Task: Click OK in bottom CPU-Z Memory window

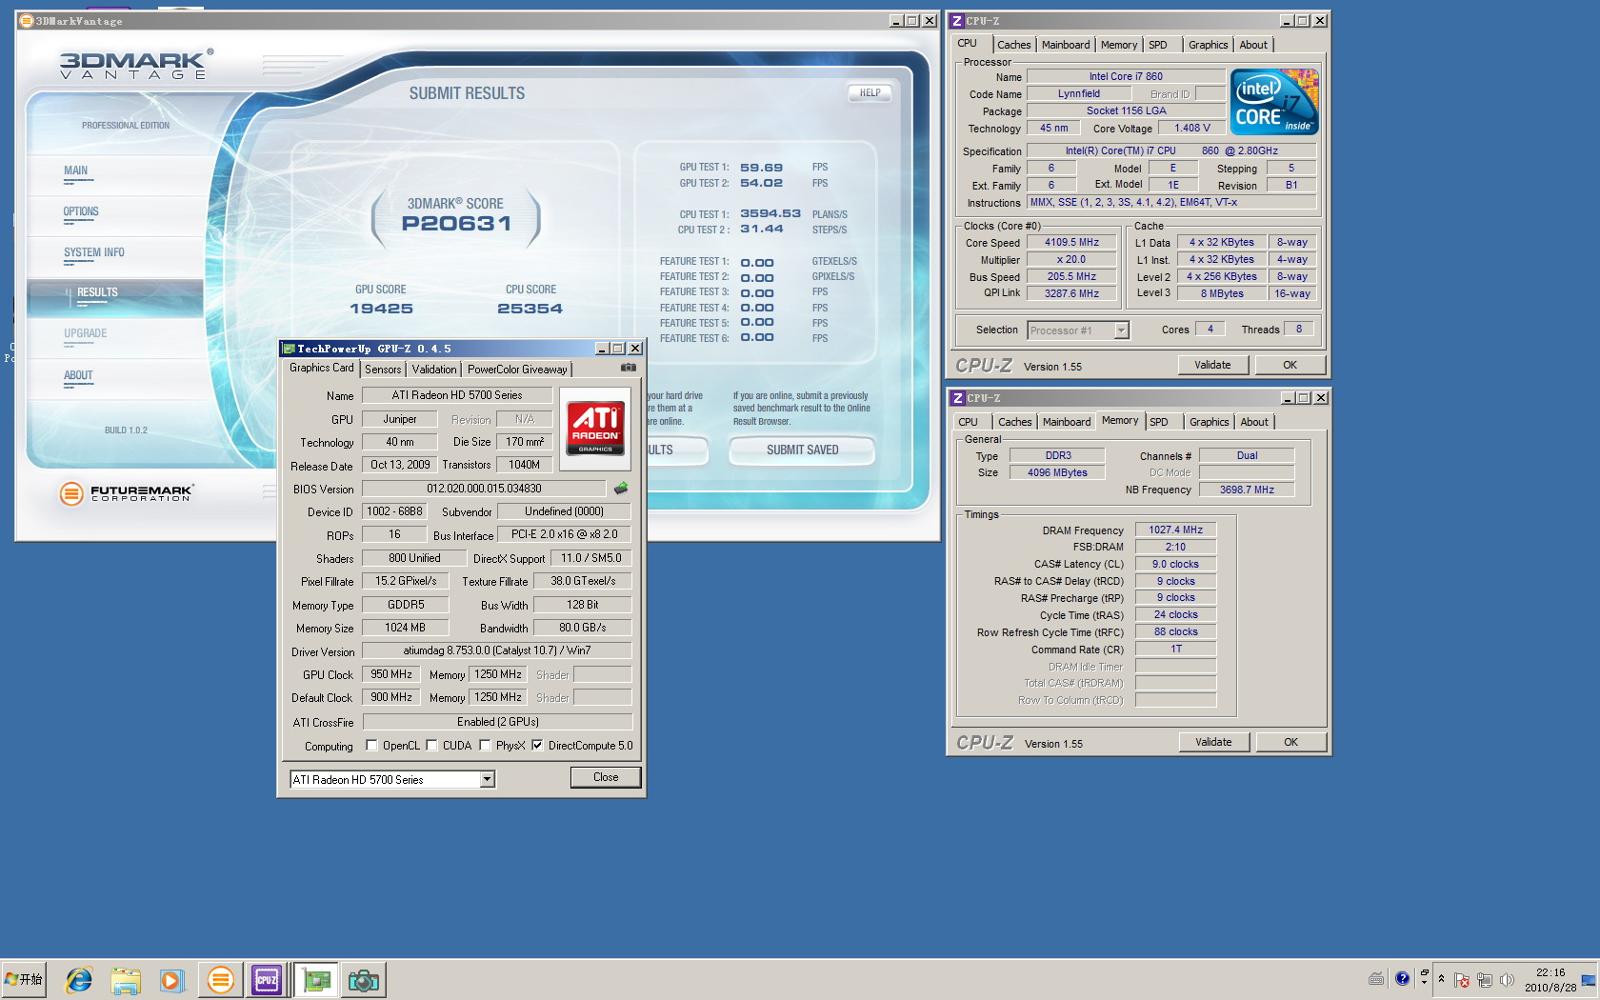Action: click(1291, 742)
